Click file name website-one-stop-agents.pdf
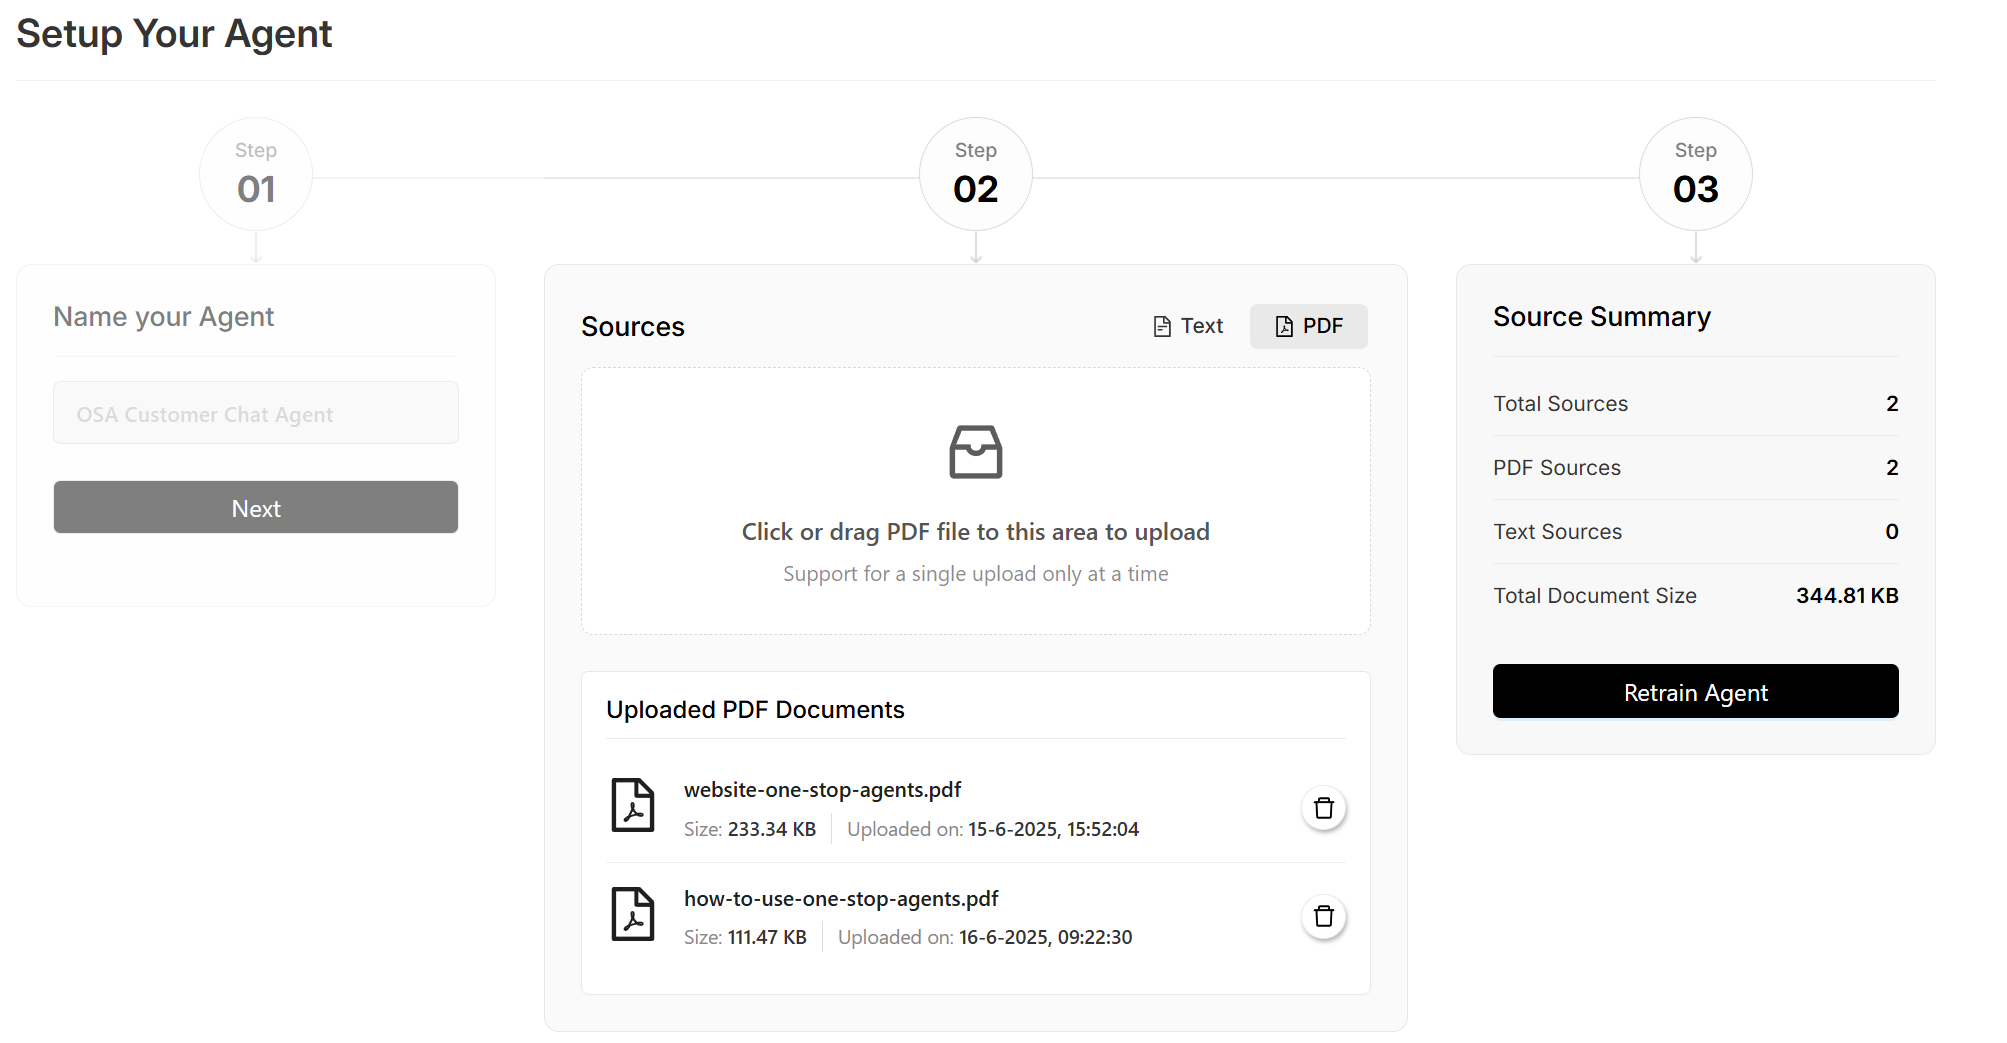Viewport: 2007px width, 1043px height. [x=822, y=790]
